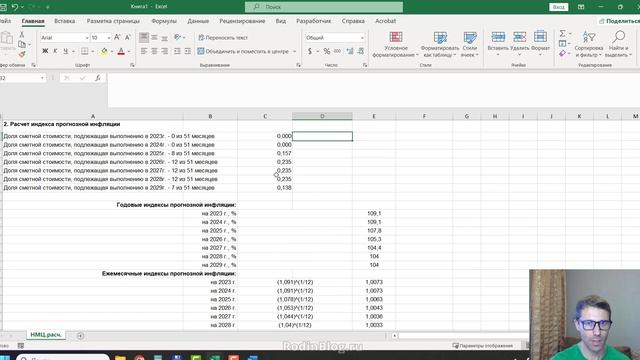640x360 pixels.
Task: Align text to bottom of cell
Action: pos(164,38)
